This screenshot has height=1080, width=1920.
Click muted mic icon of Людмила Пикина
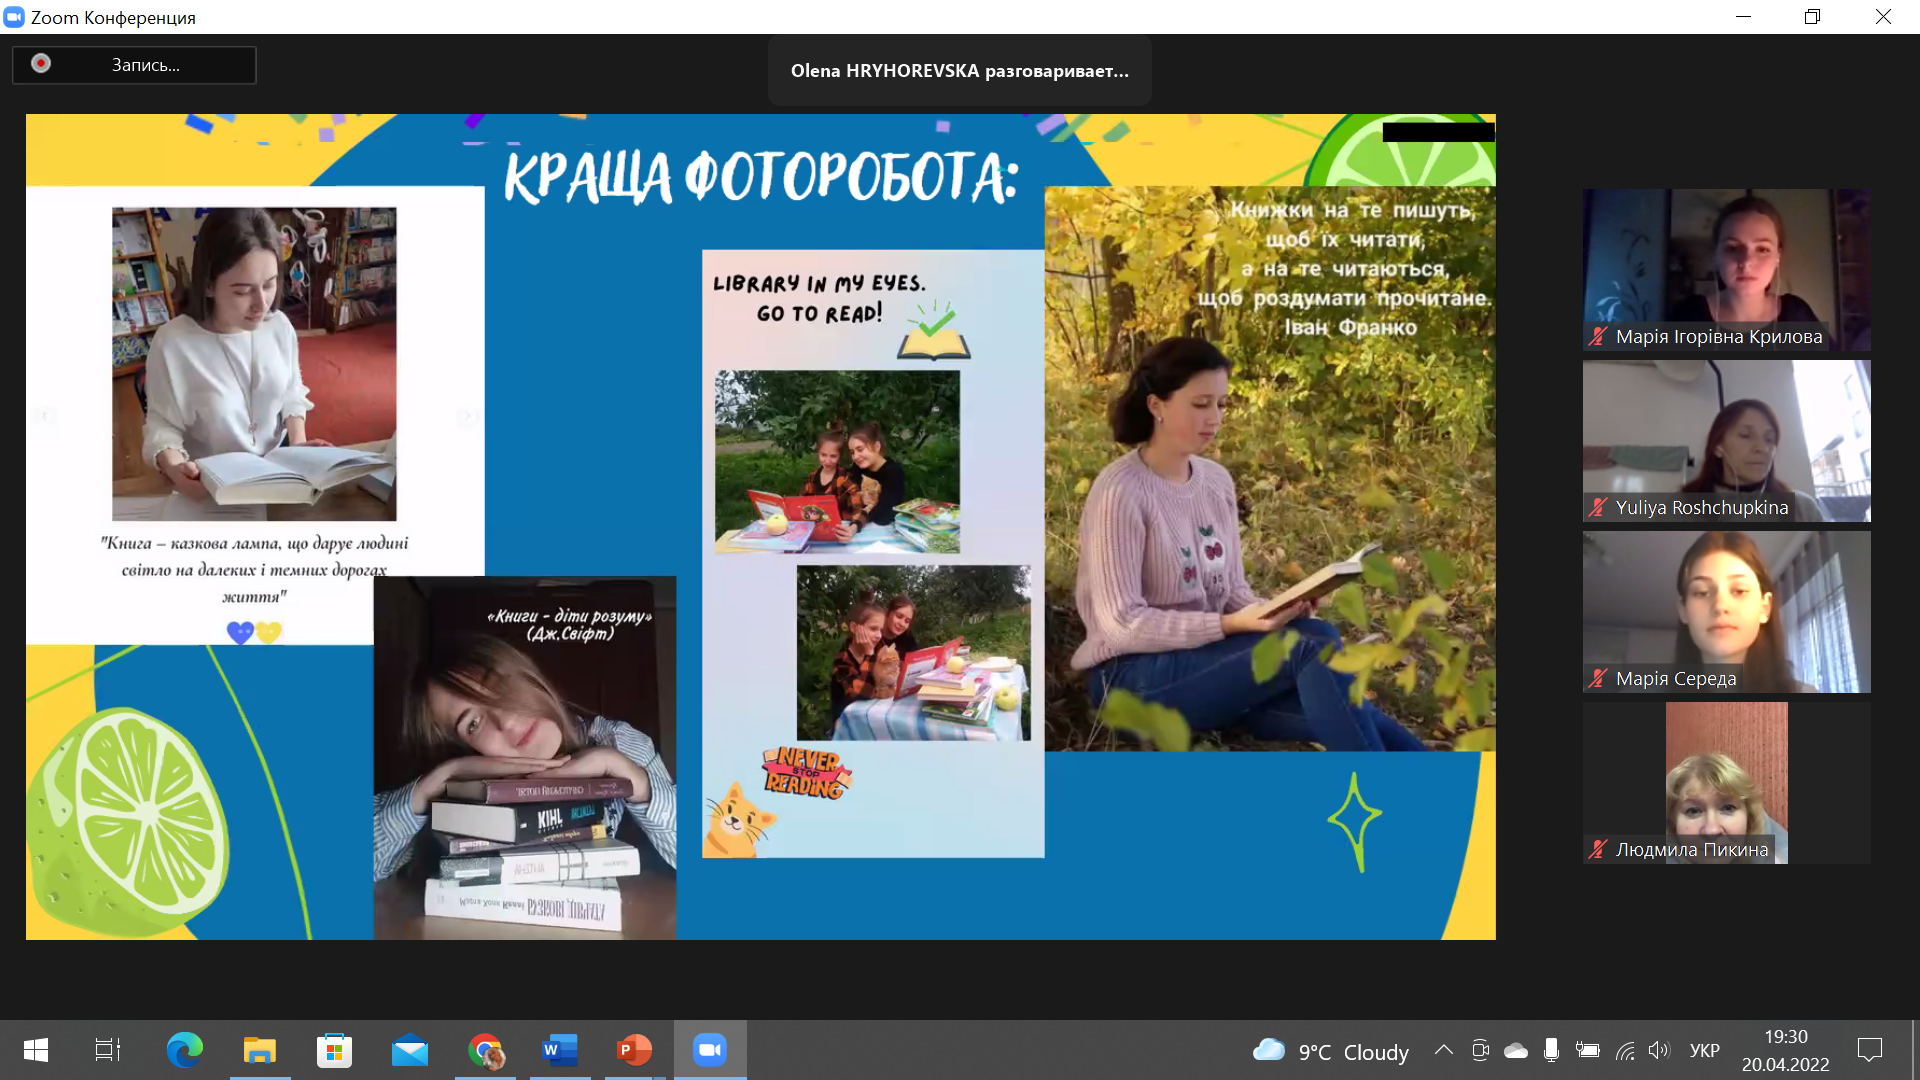(1598, 849)
